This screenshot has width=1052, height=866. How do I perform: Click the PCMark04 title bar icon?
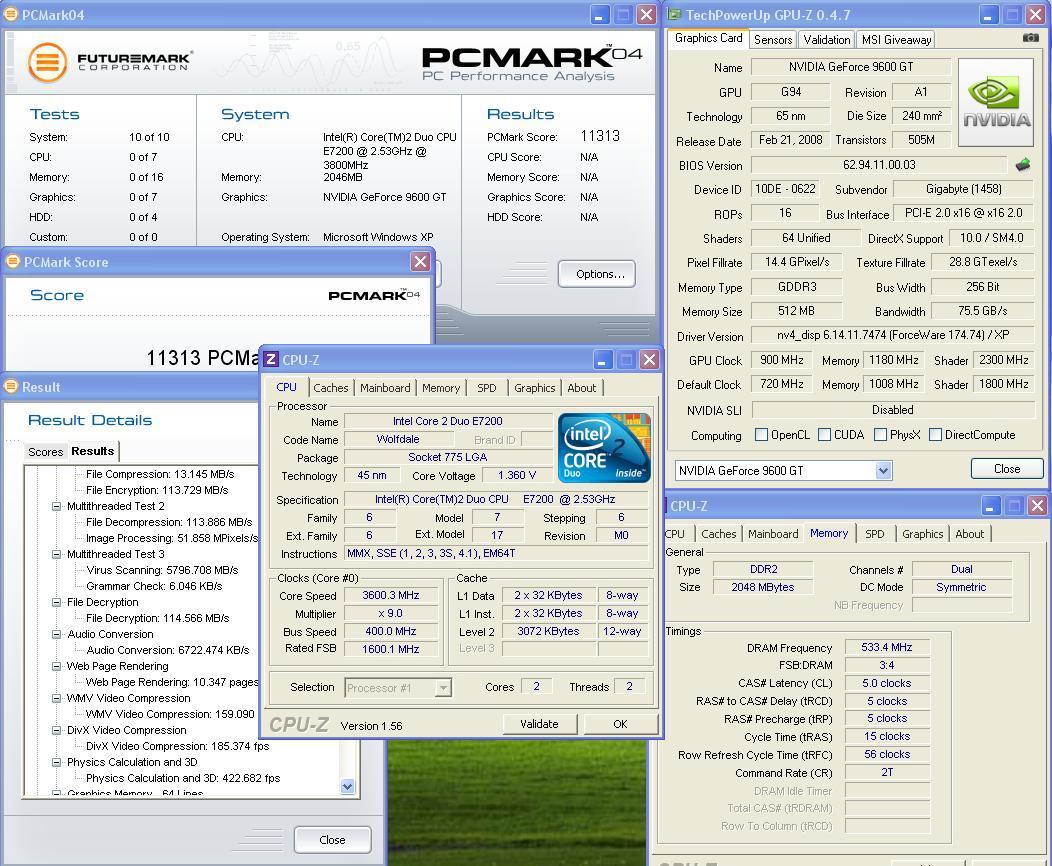coord(11,14)
